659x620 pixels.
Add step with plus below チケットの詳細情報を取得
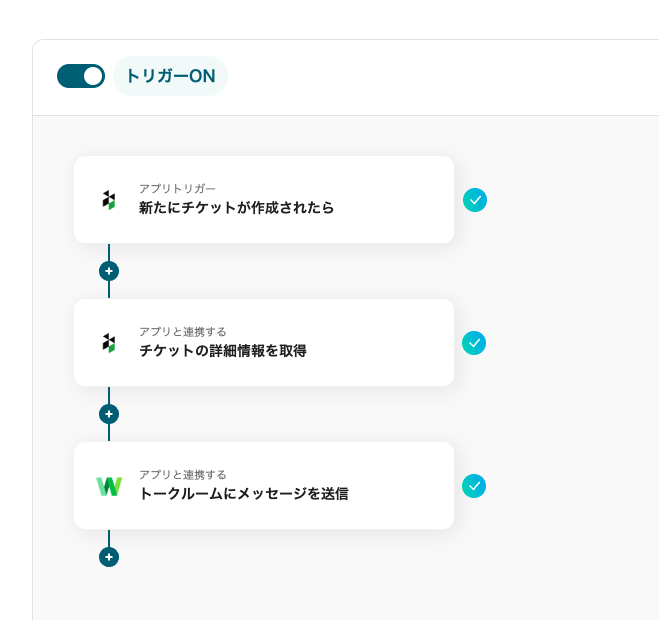[109, 414]
